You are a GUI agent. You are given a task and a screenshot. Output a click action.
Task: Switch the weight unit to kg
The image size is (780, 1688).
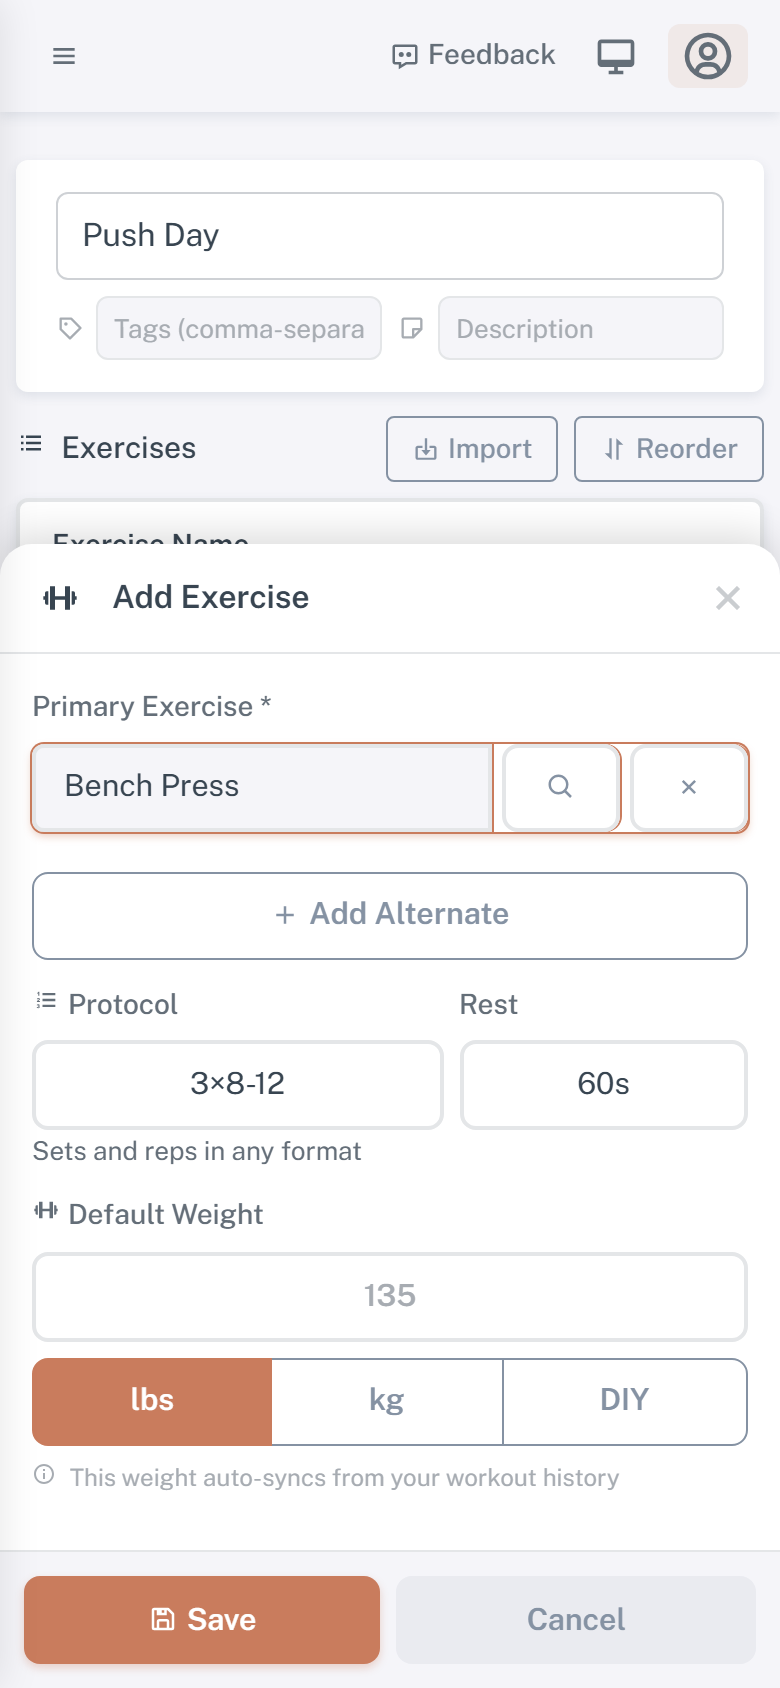(387, 1401)
